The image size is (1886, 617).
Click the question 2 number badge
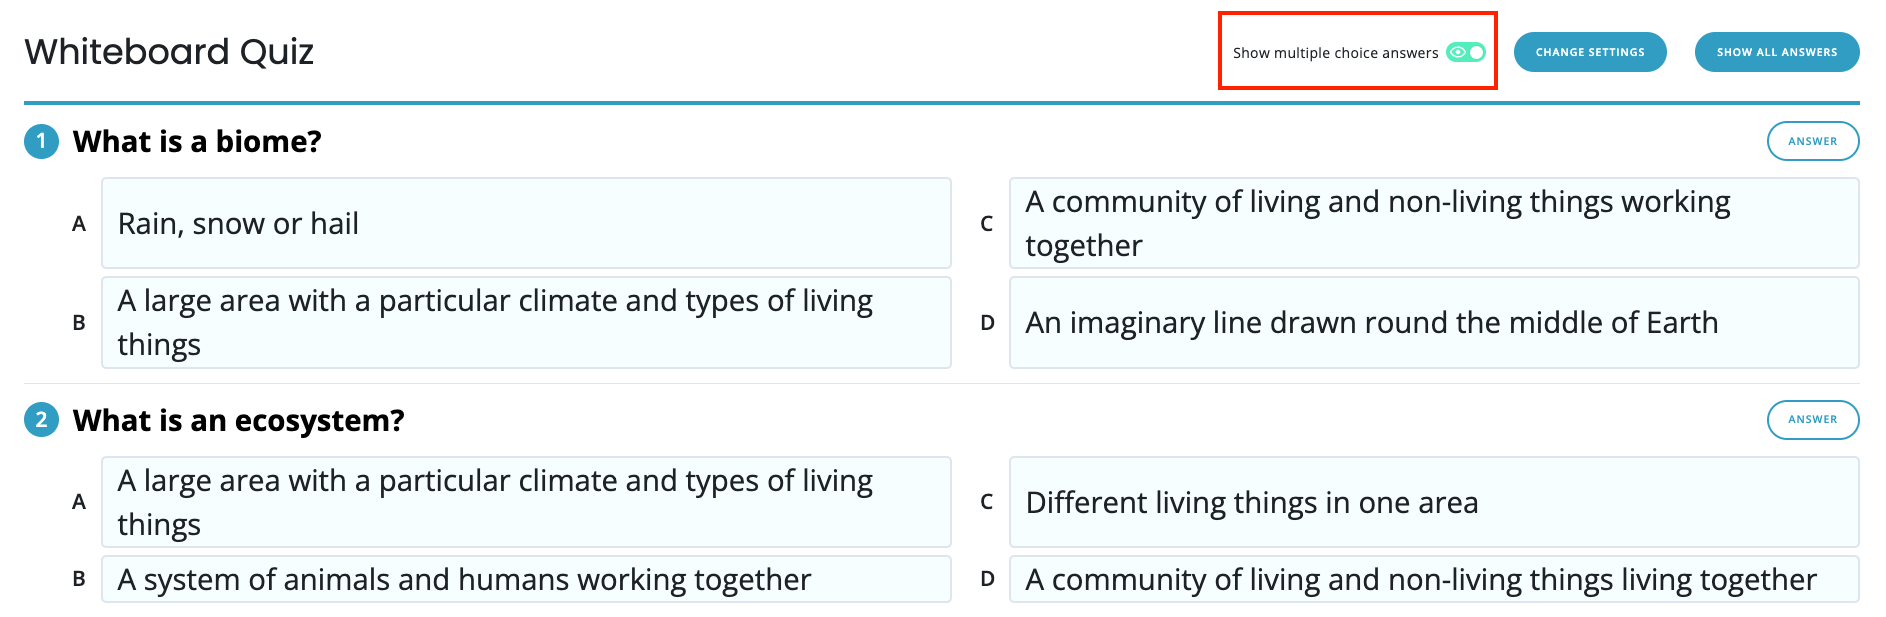tap(41, 419)
